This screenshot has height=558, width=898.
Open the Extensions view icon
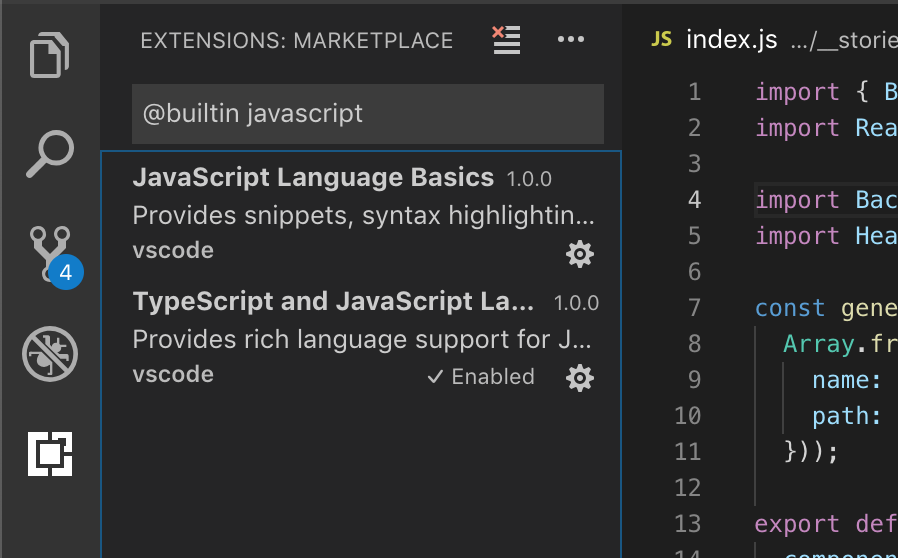[50, 453]
